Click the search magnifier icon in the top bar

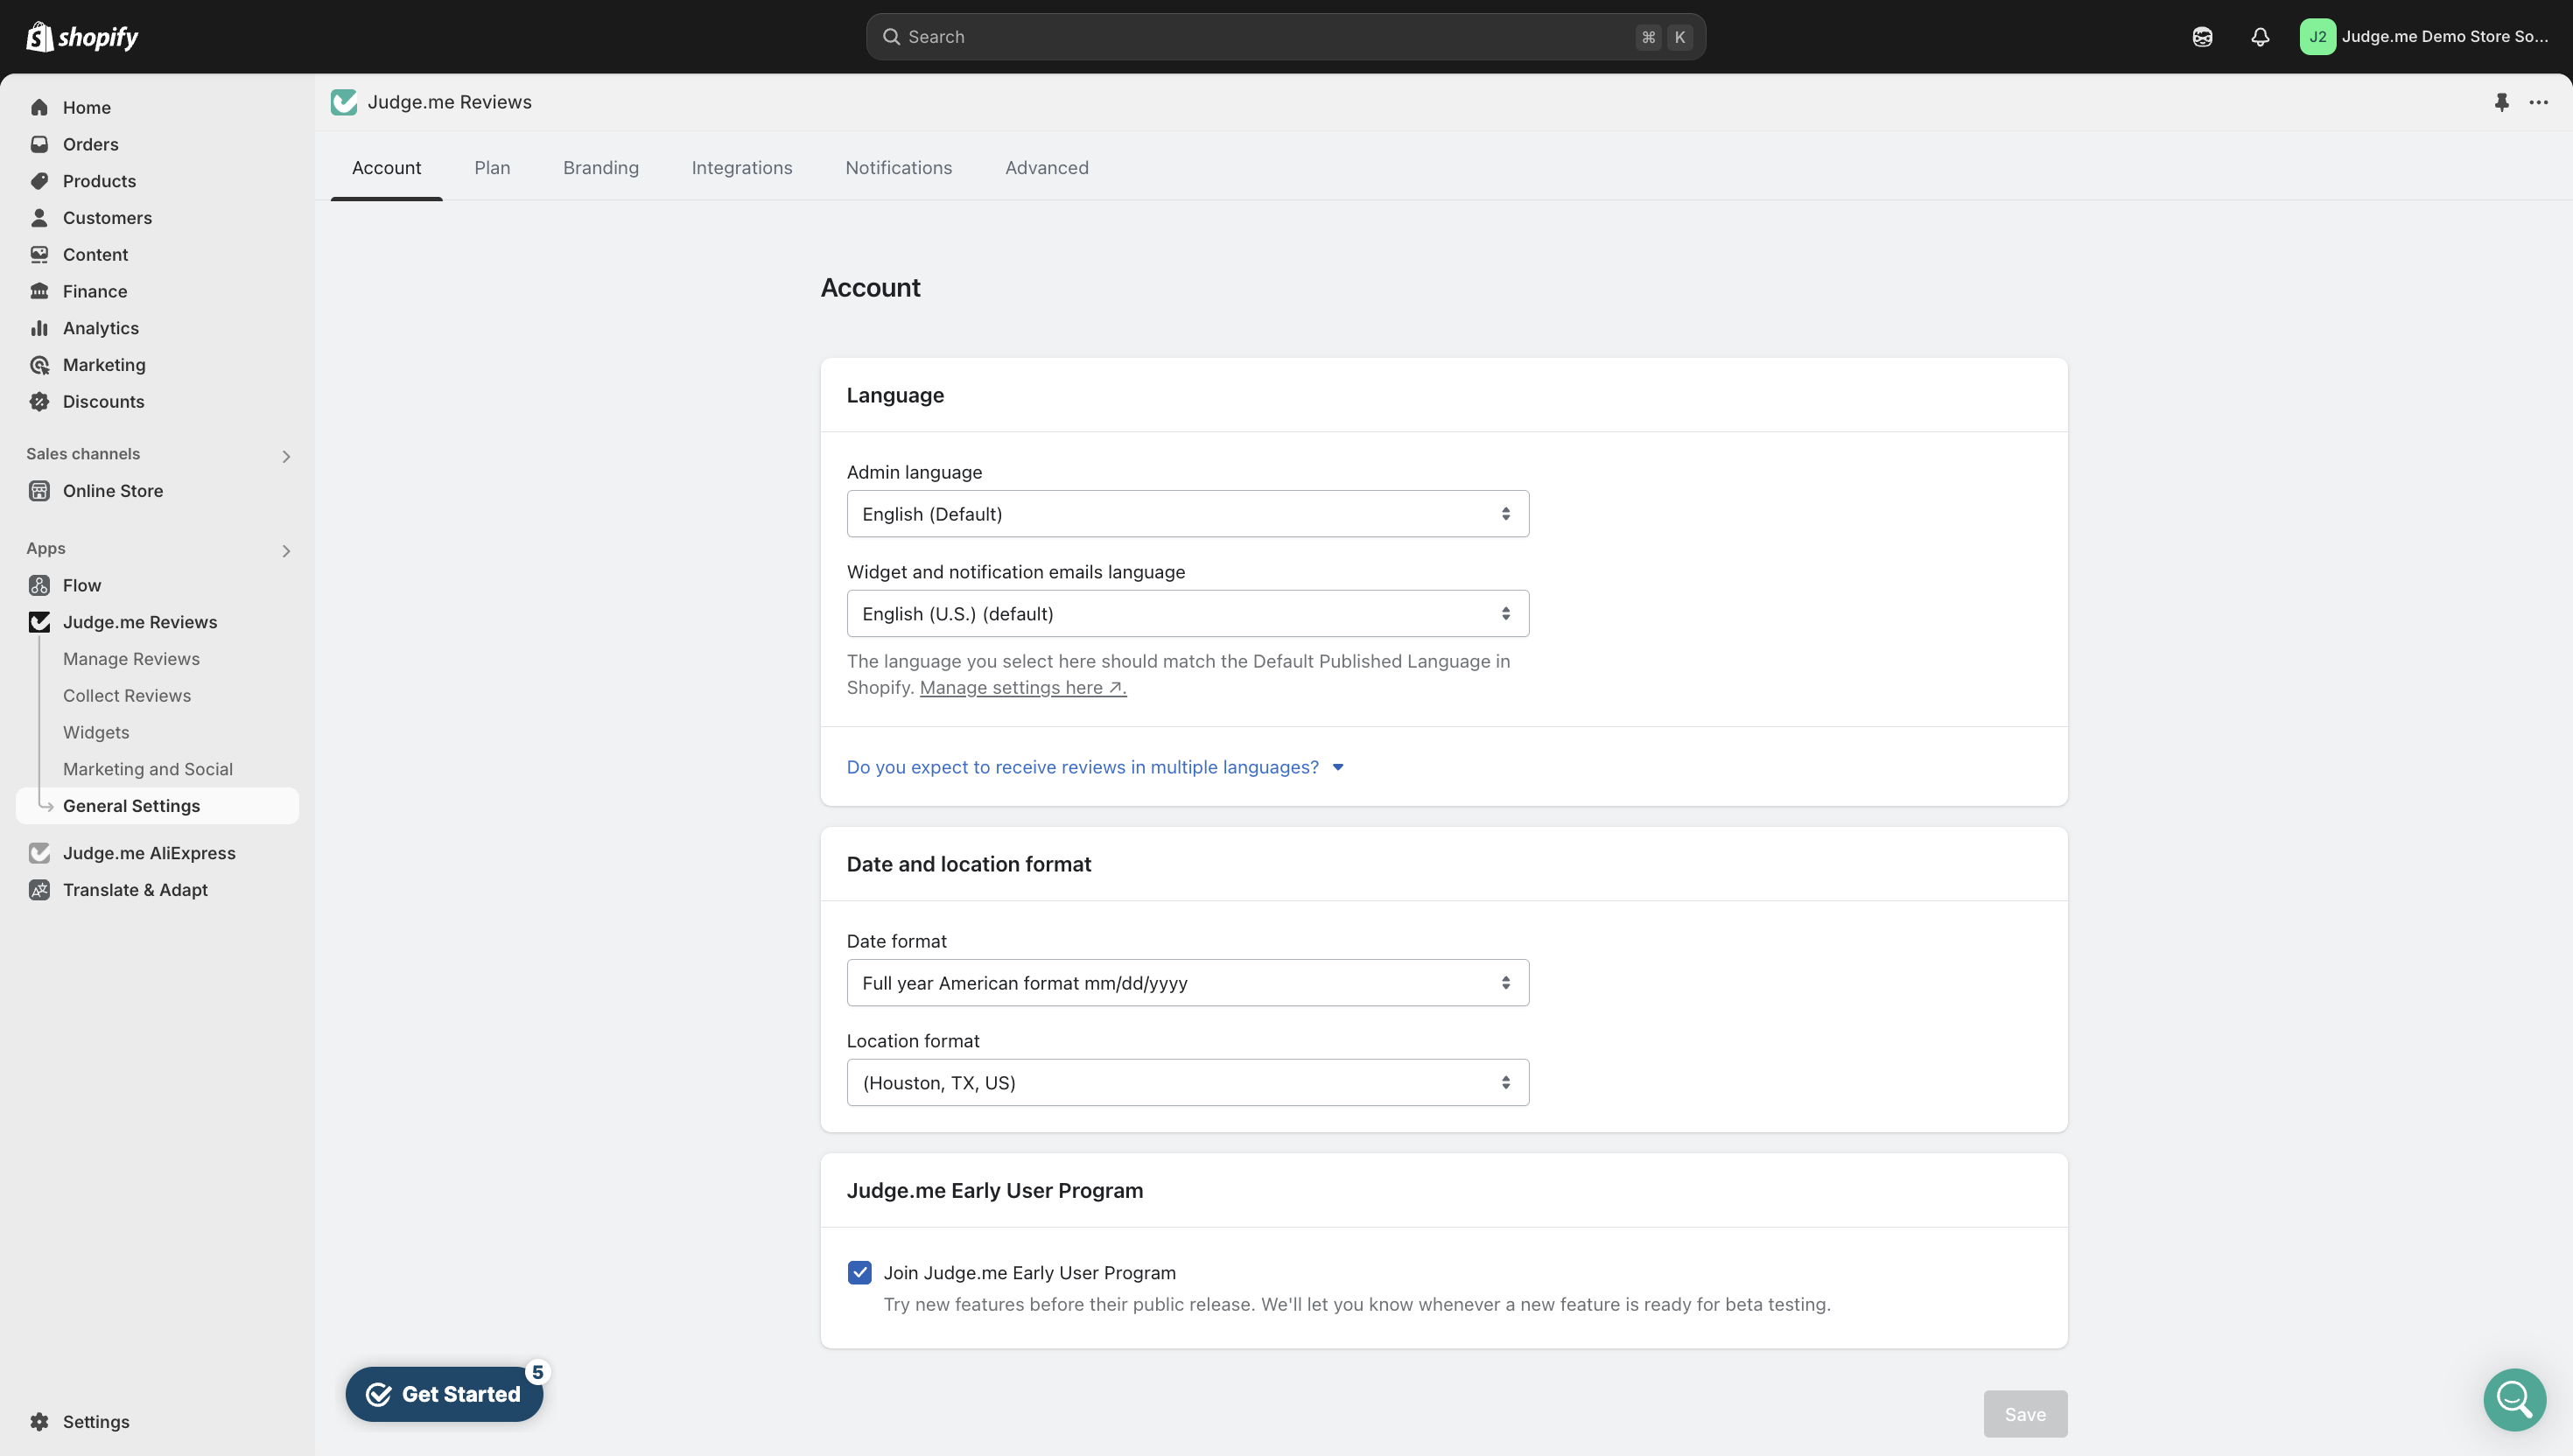point(890,37)
